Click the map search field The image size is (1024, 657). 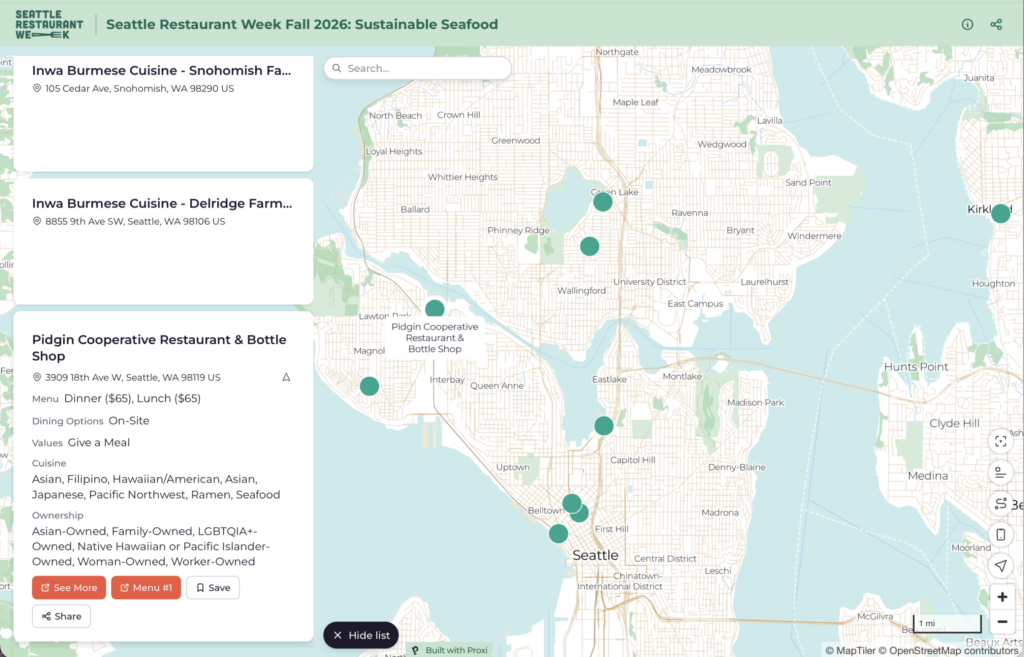pos(418,68)
